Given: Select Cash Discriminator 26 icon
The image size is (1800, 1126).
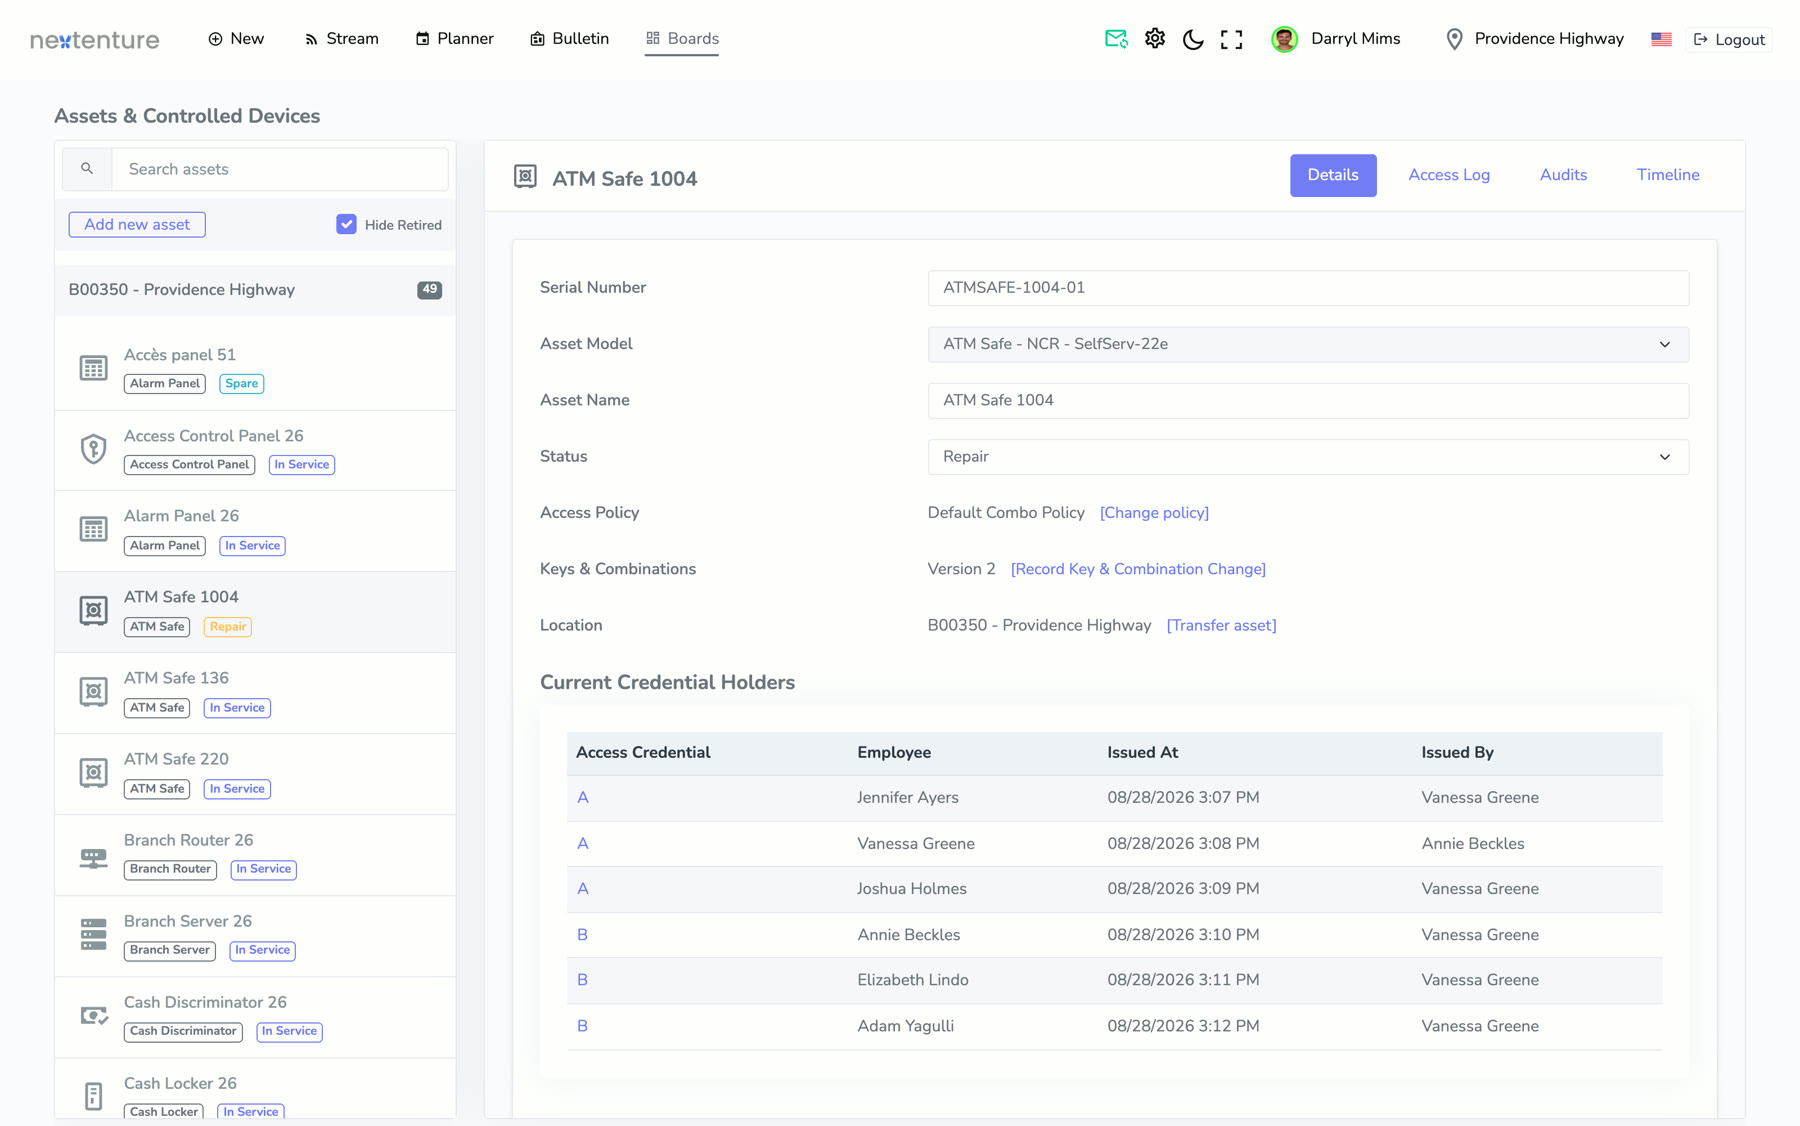Looking at the screenshot, I should pyautogui.click(x=93, y=1016).
